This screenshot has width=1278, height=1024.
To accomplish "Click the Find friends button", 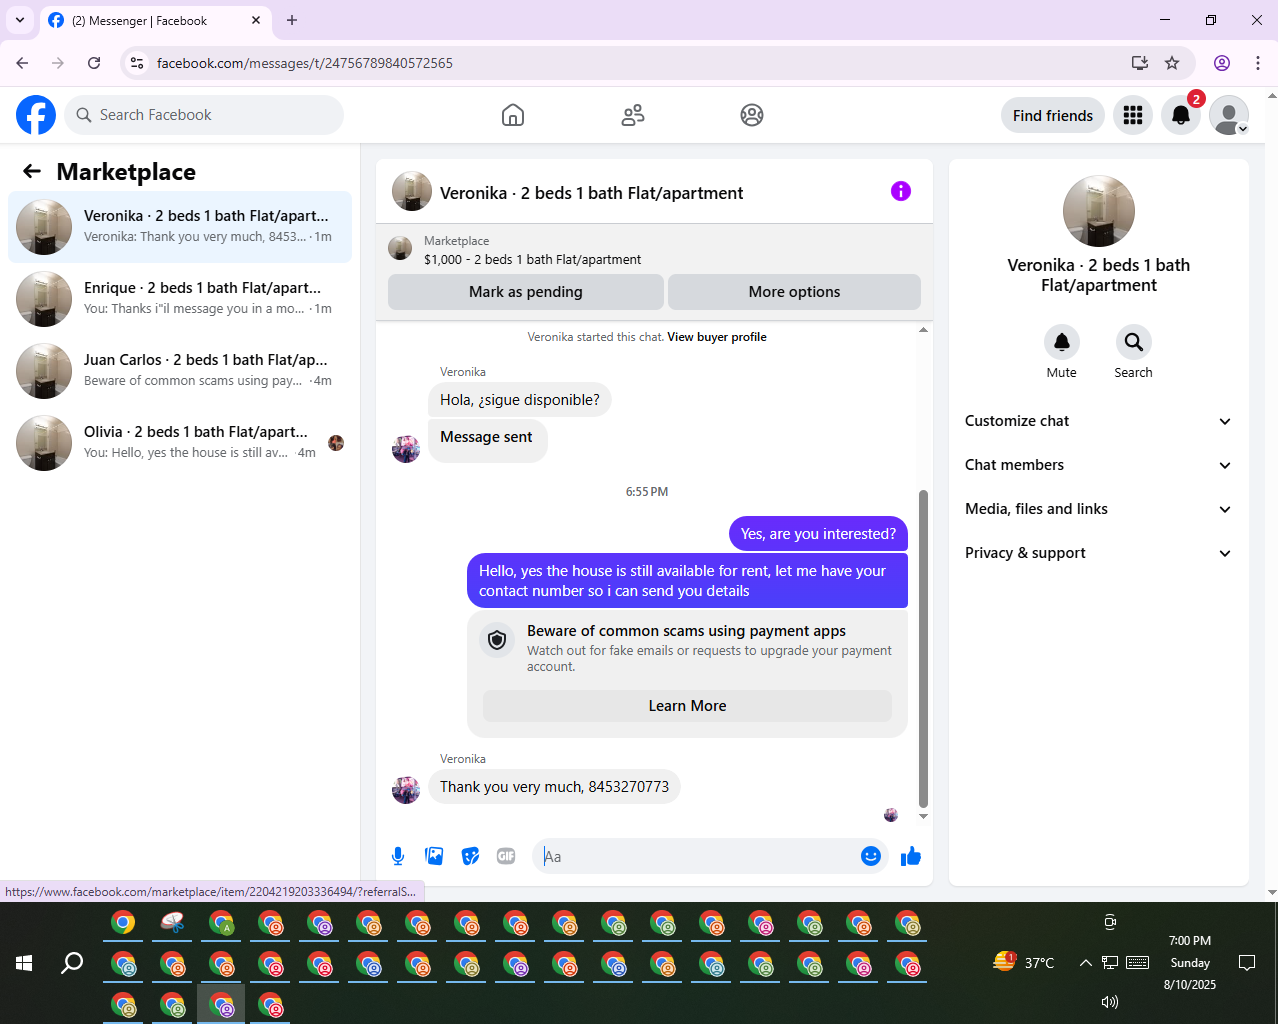I will click(1053, 115).
